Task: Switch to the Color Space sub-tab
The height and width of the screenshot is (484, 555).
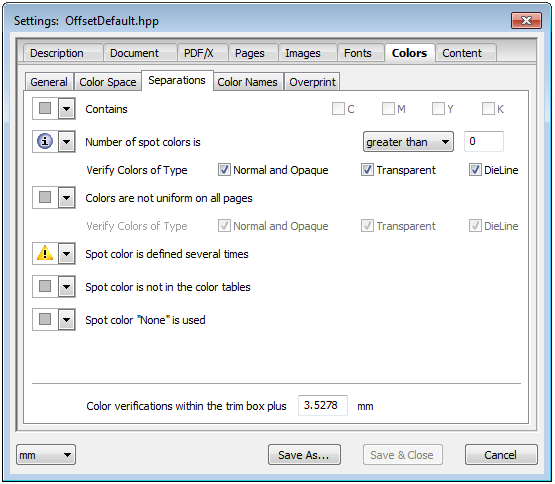Action: (x=108, y=82)
